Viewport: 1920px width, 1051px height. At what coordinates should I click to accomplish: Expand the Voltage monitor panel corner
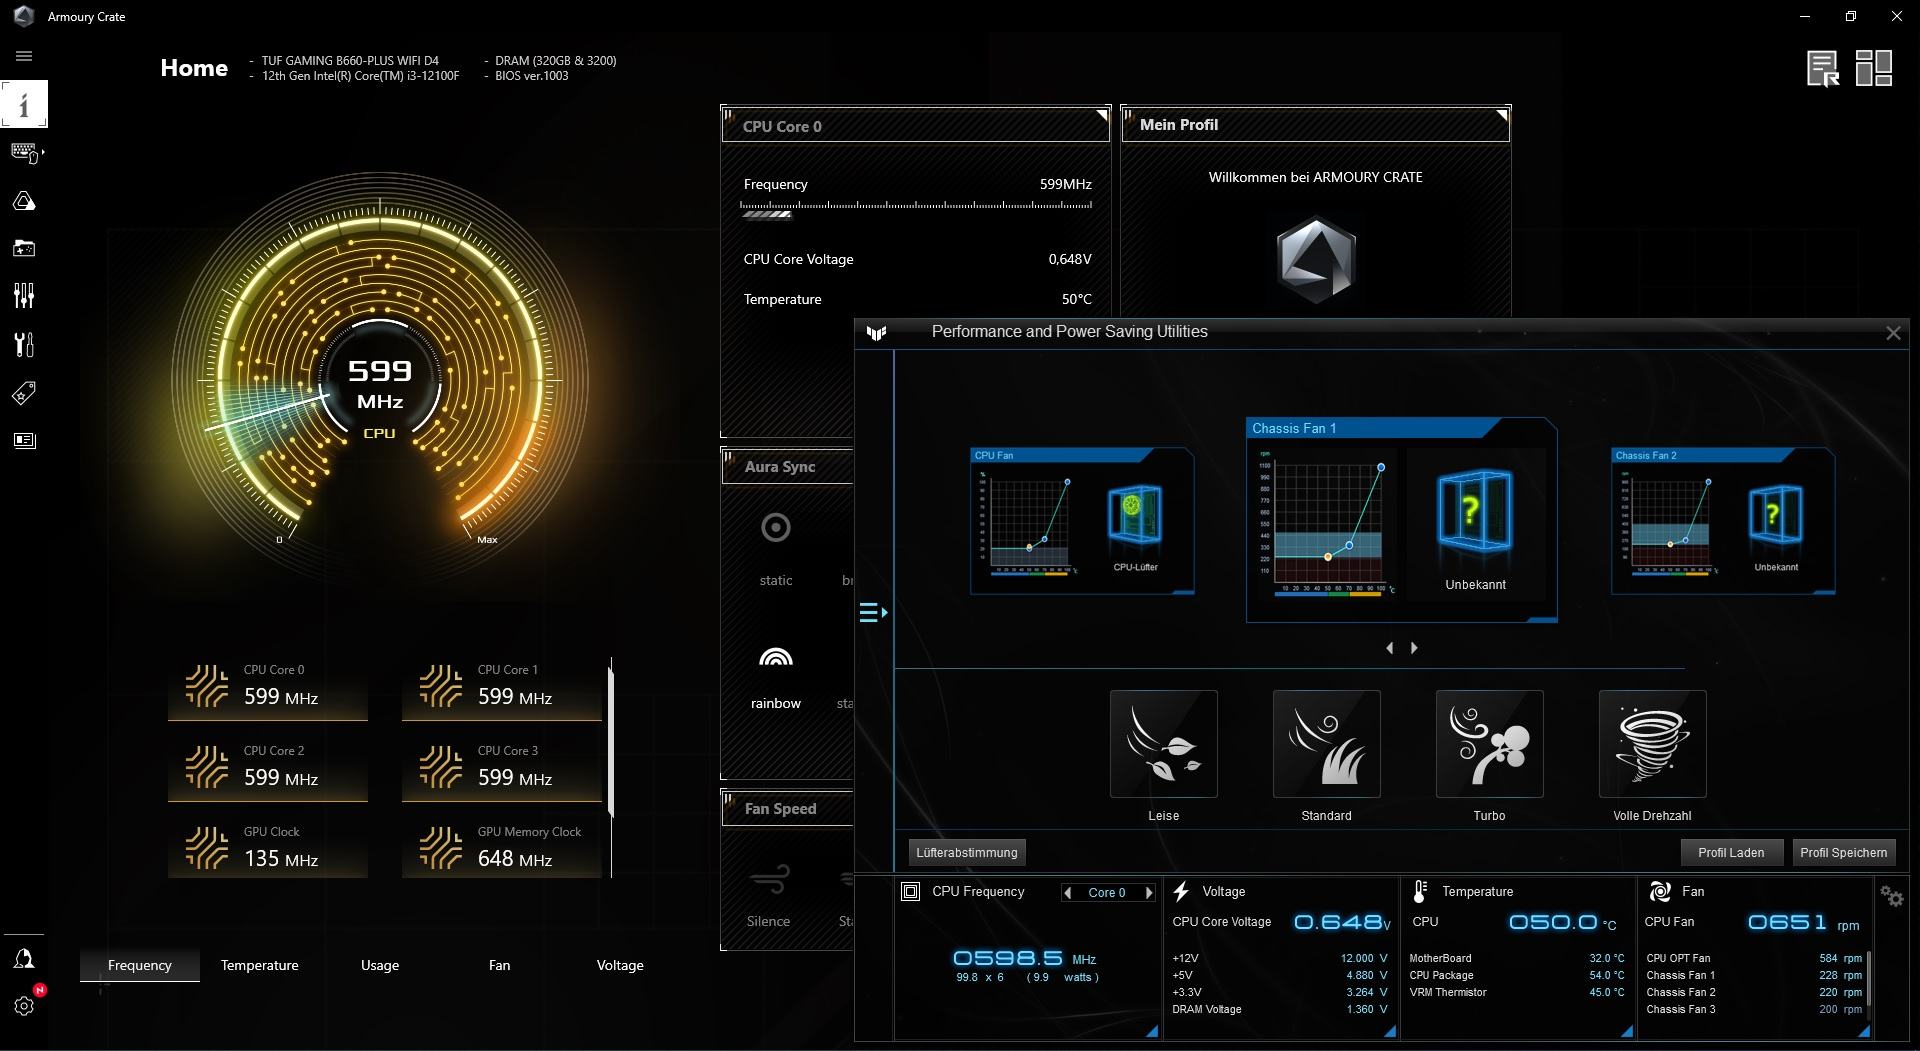coord(1389,1031)
